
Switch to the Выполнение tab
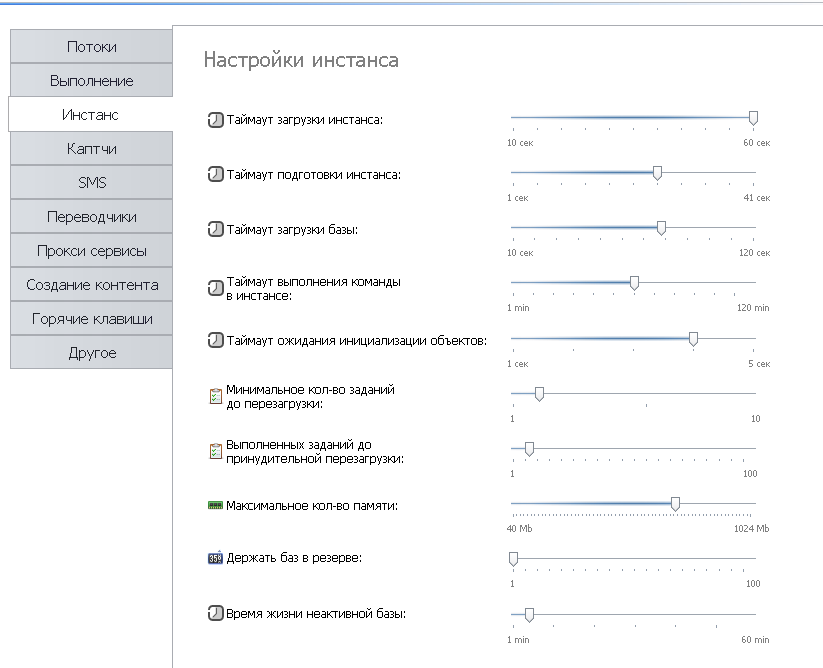coord(91,81)
